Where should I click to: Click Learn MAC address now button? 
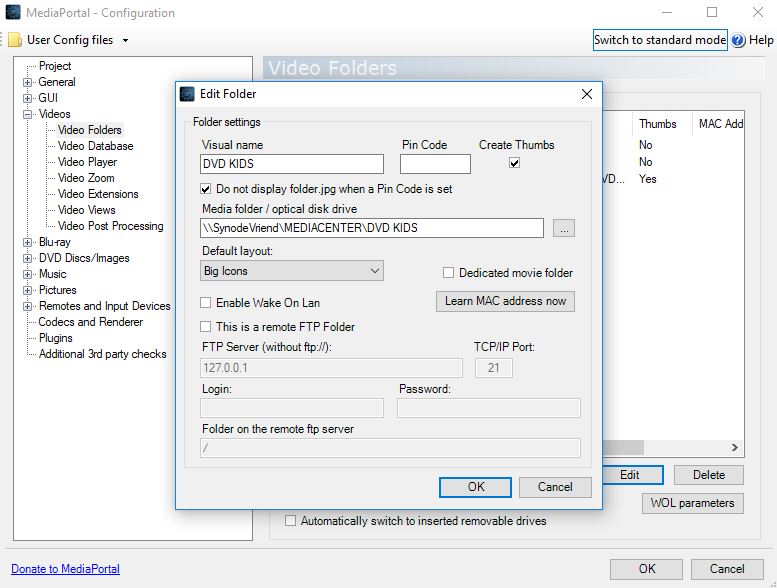(x=505, y=301)
